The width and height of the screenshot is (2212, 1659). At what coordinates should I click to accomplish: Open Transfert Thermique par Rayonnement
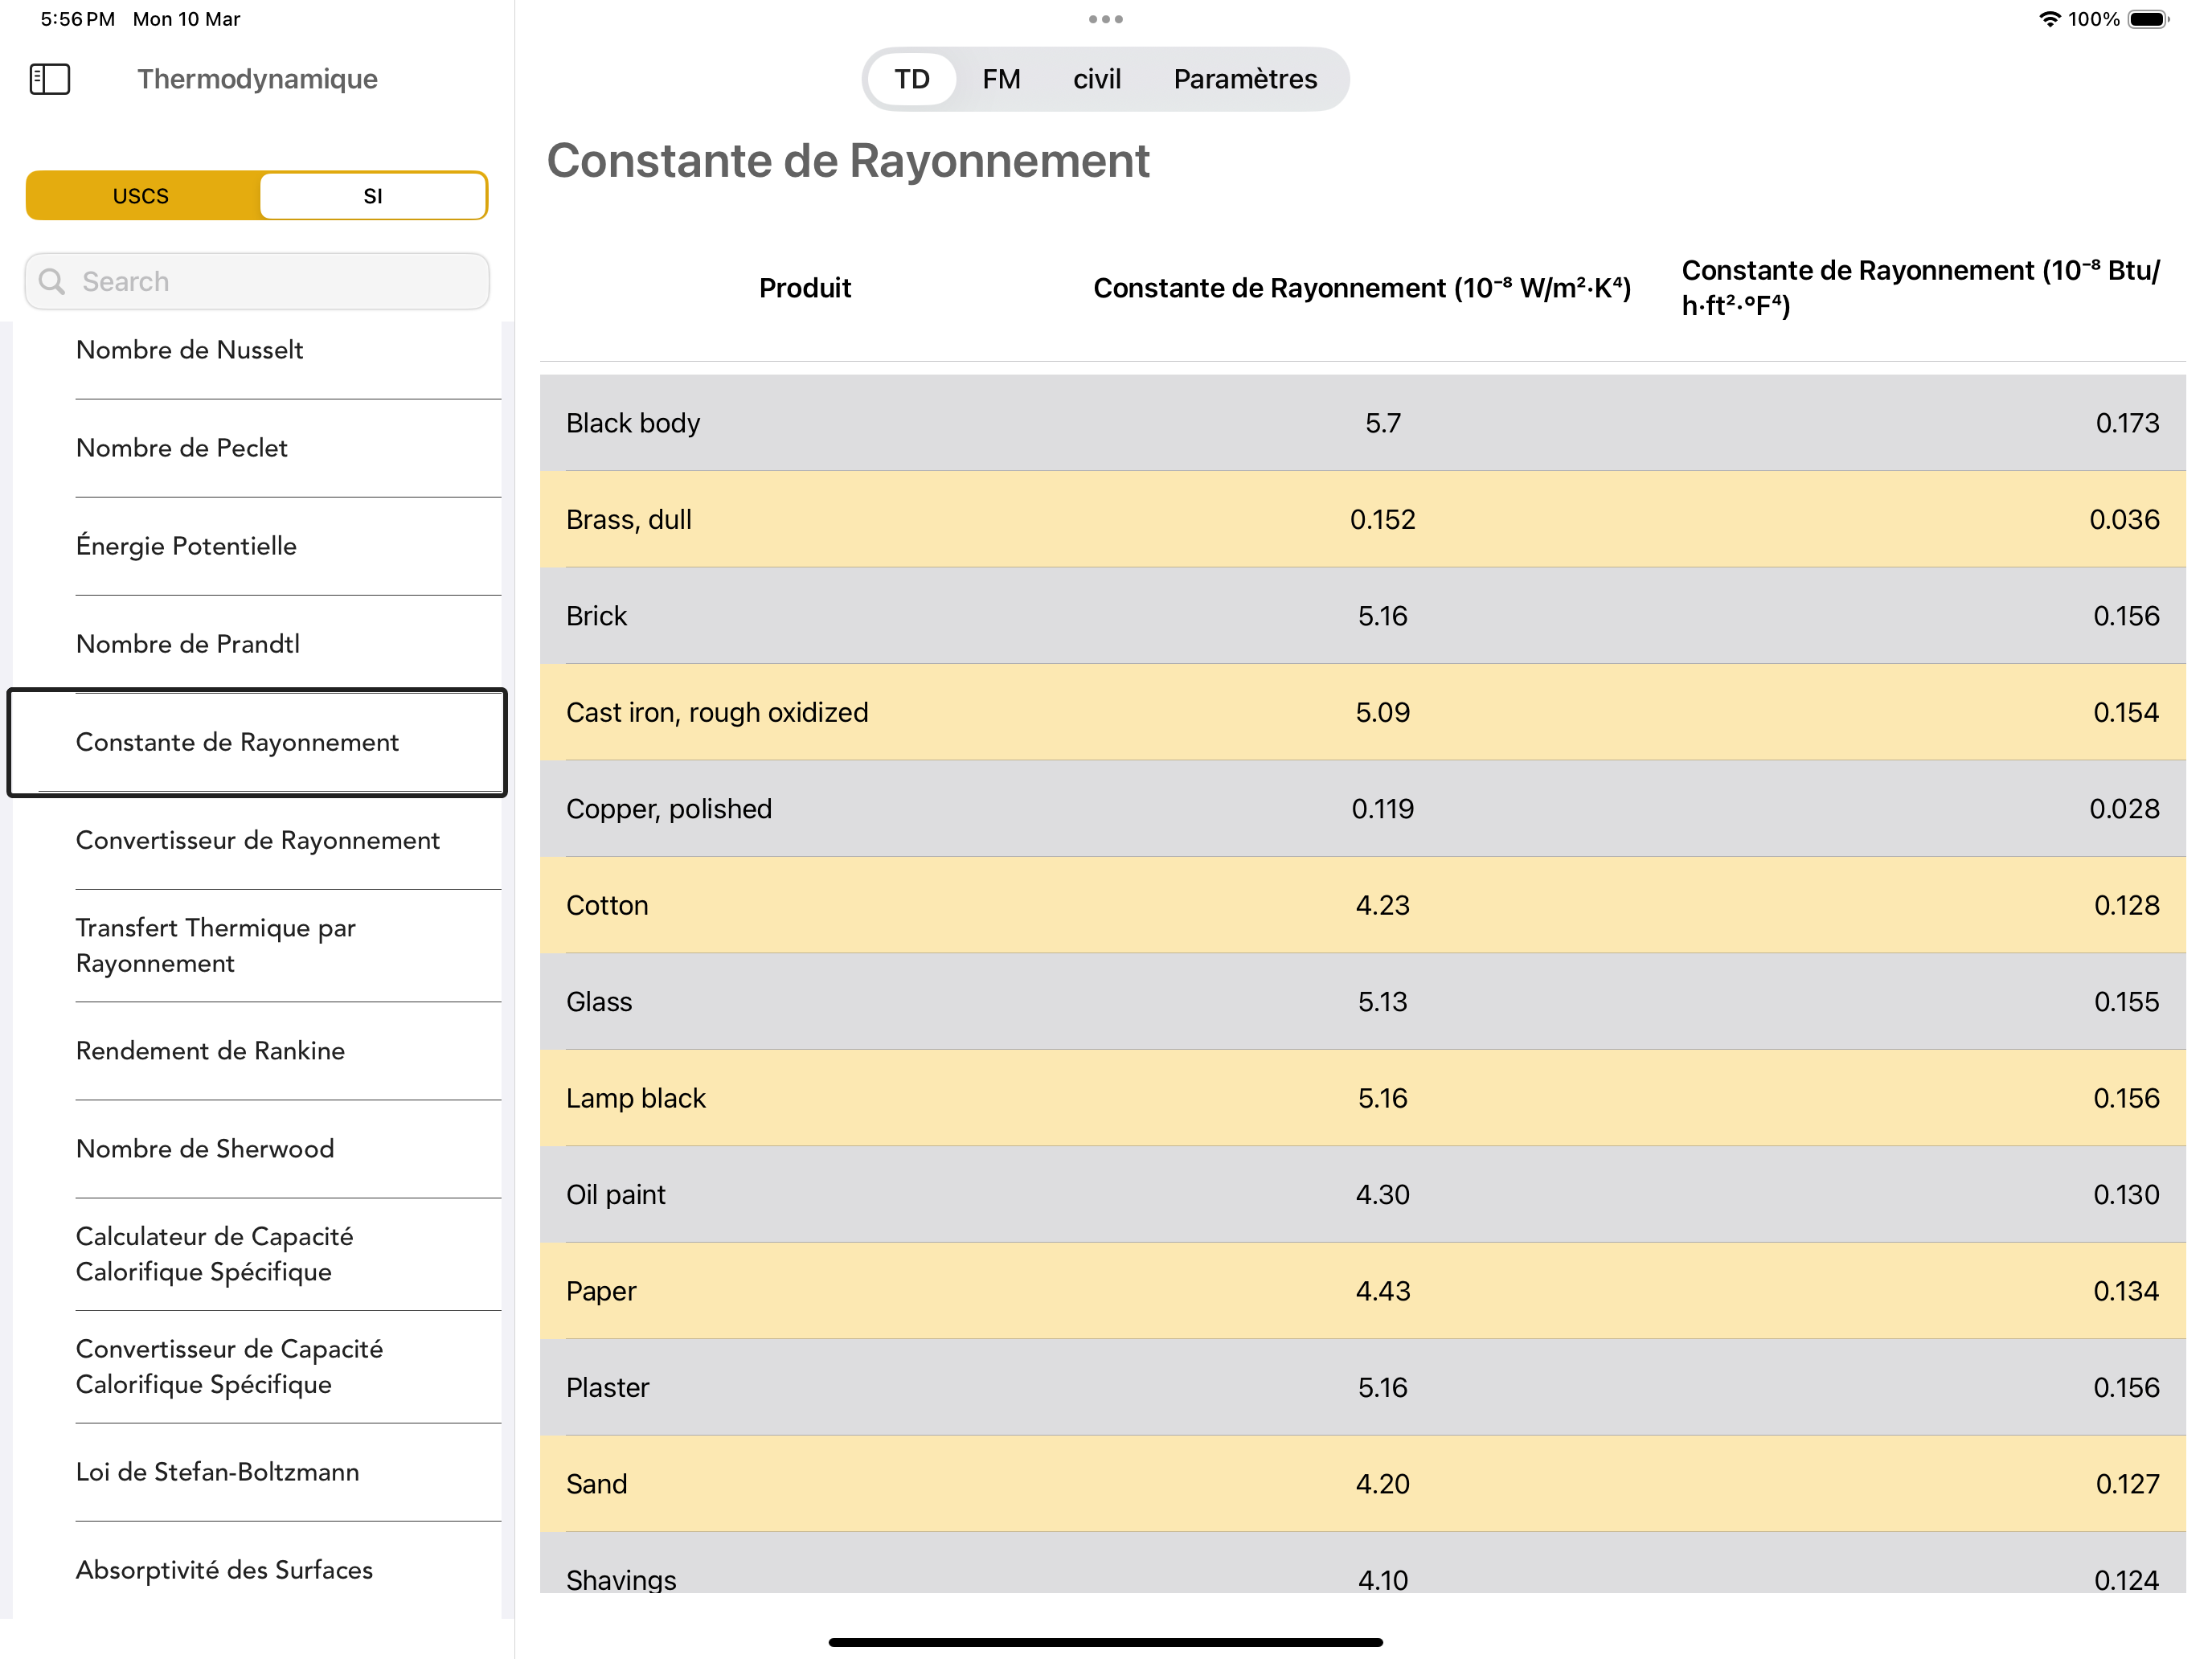click(x=257, y=946)
